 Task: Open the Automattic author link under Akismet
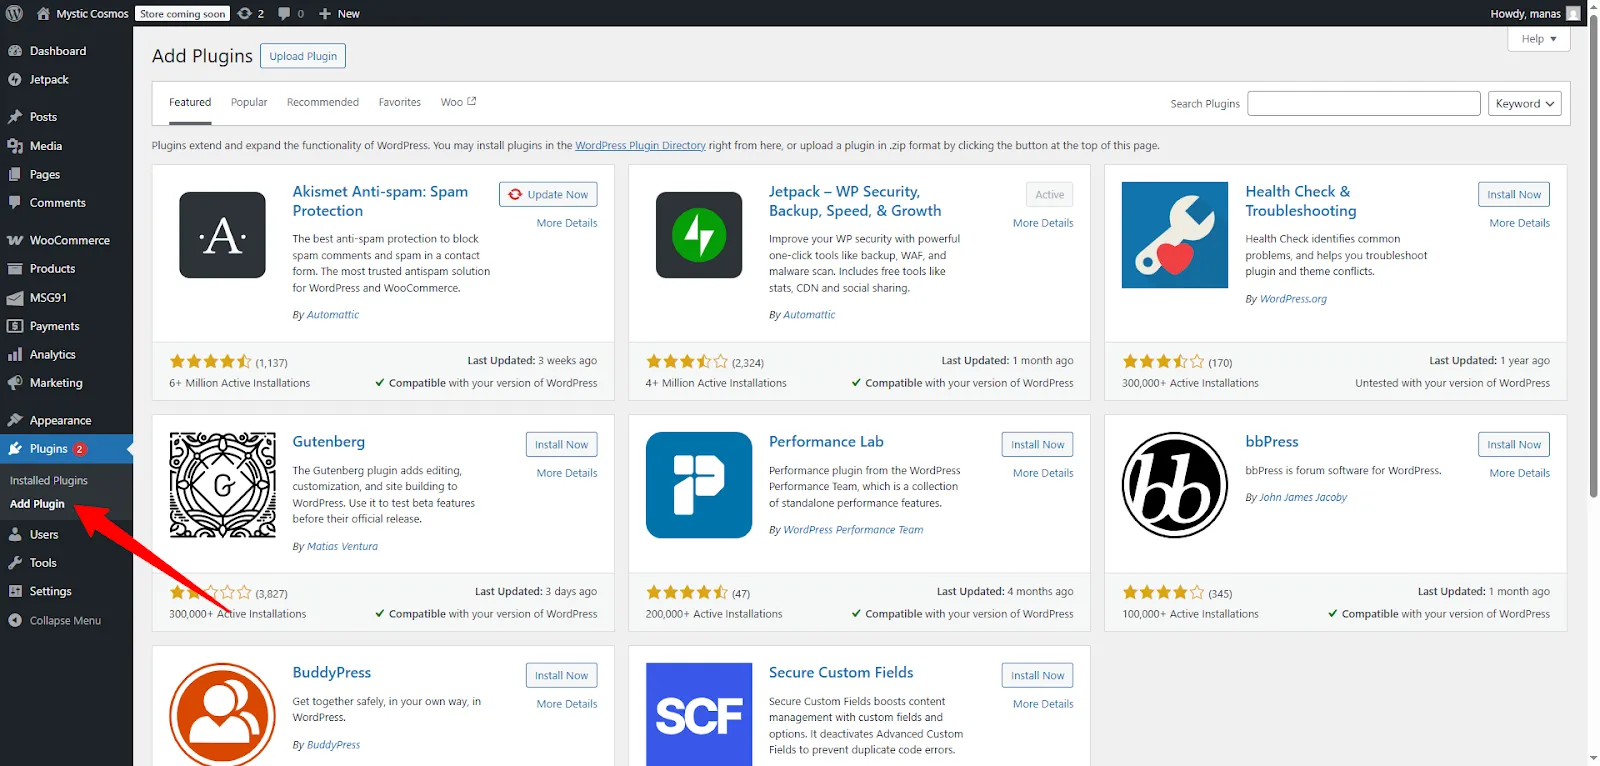point(333,315)
